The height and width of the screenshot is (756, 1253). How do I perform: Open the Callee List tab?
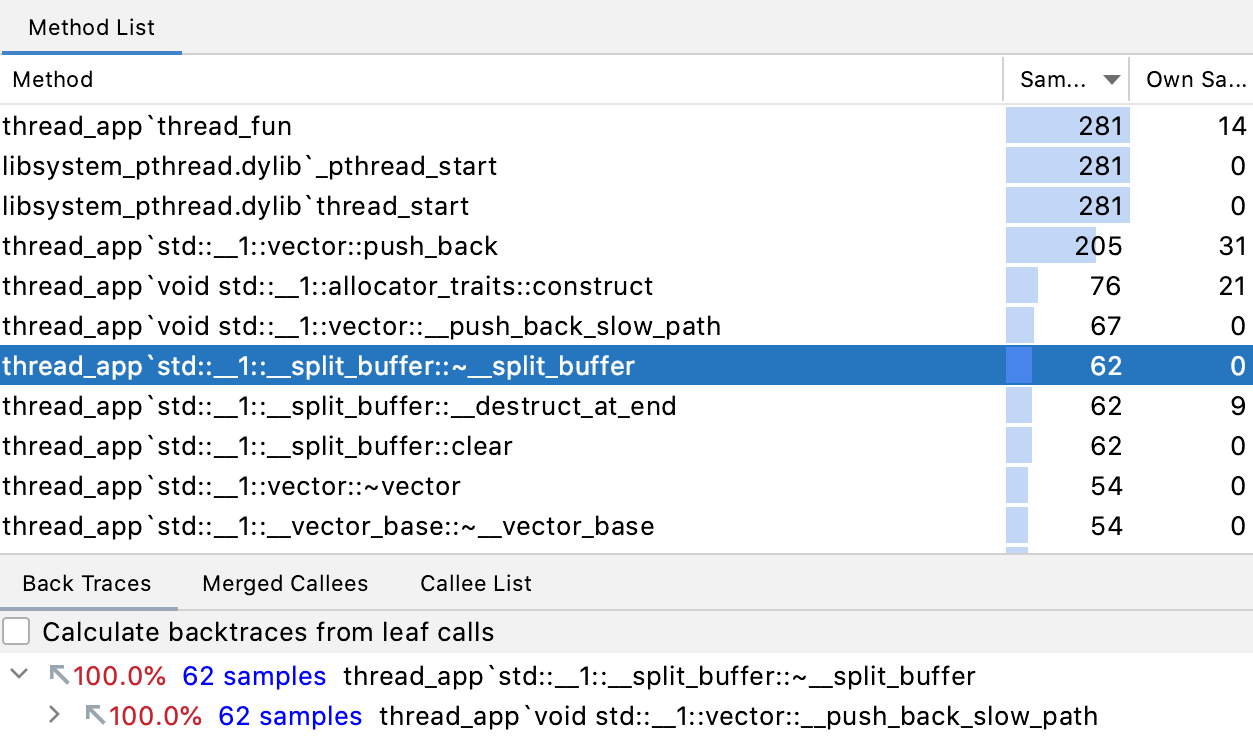(x=476, y=584)
